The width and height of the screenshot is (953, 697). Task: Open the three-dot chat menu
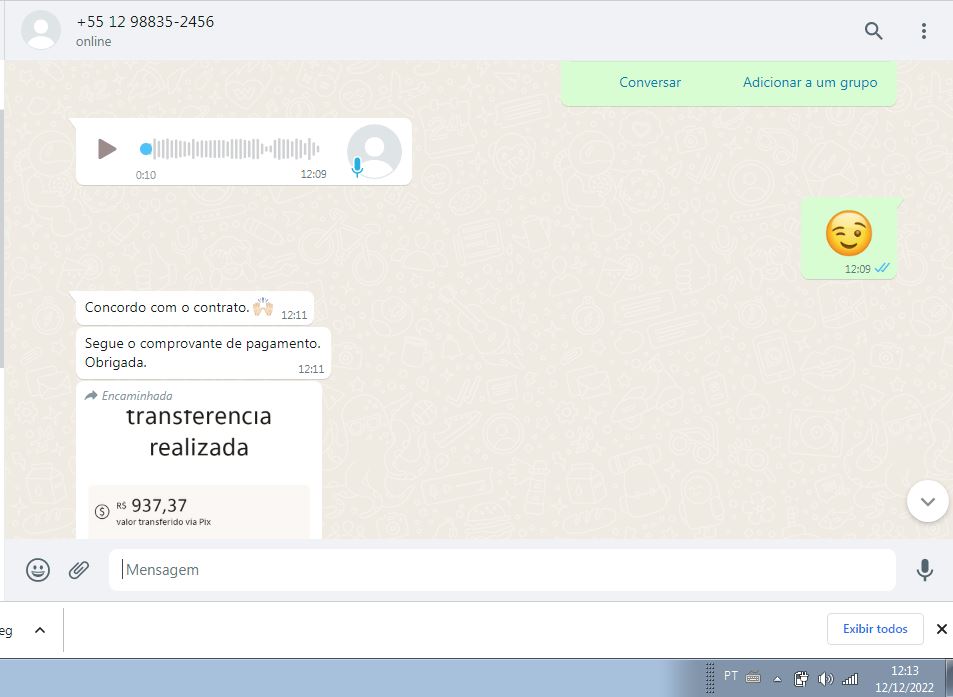coord(923,31)
